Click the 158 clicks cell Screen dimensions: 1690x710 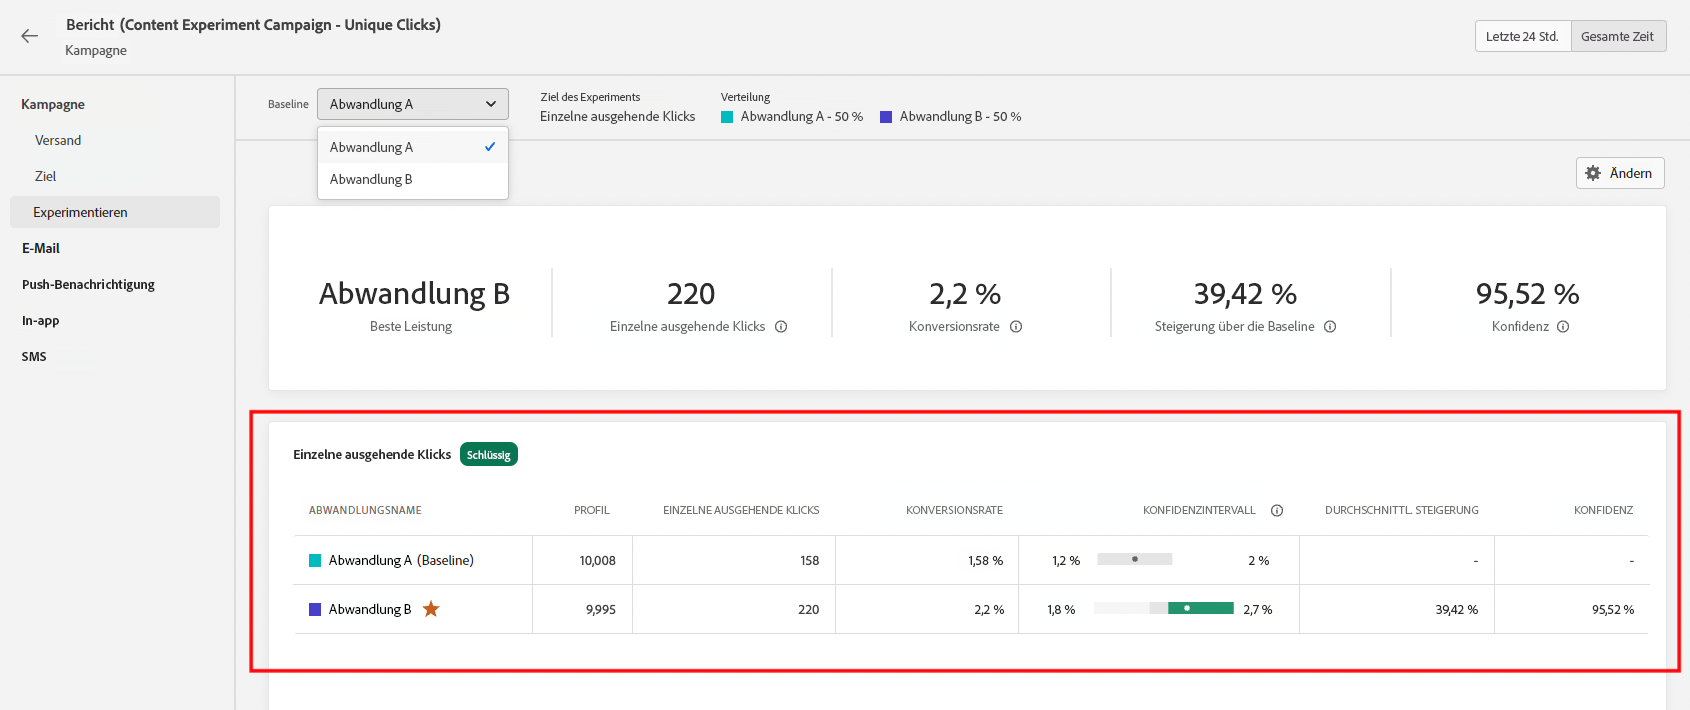click(809, 560)
